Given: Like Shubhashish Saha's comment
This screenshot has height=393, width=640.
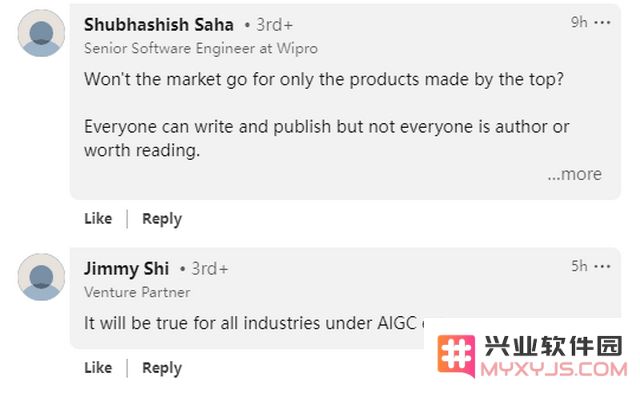Looking at the screenshot, I should tap(98, 219).
